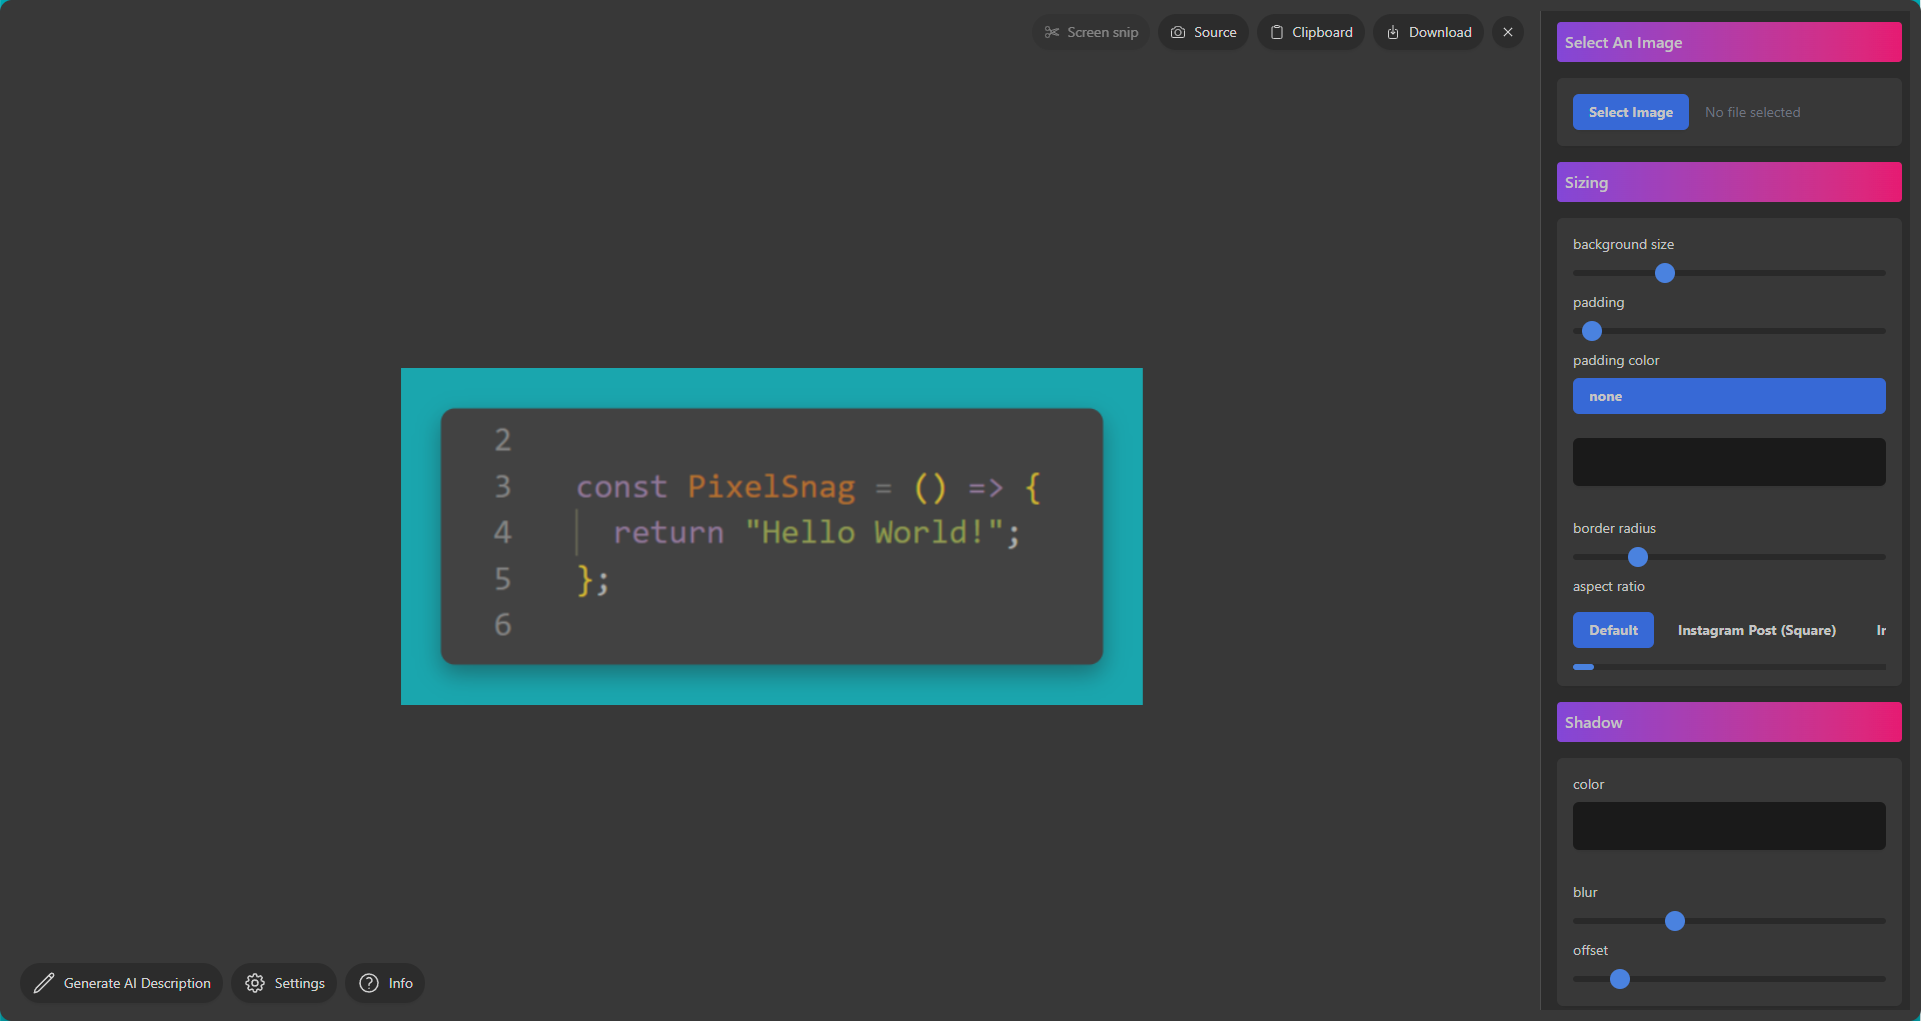The width and height of the screenshot is (1921, 1021).
Task: Open Settings via the gear icon
Action: [255, 983]
